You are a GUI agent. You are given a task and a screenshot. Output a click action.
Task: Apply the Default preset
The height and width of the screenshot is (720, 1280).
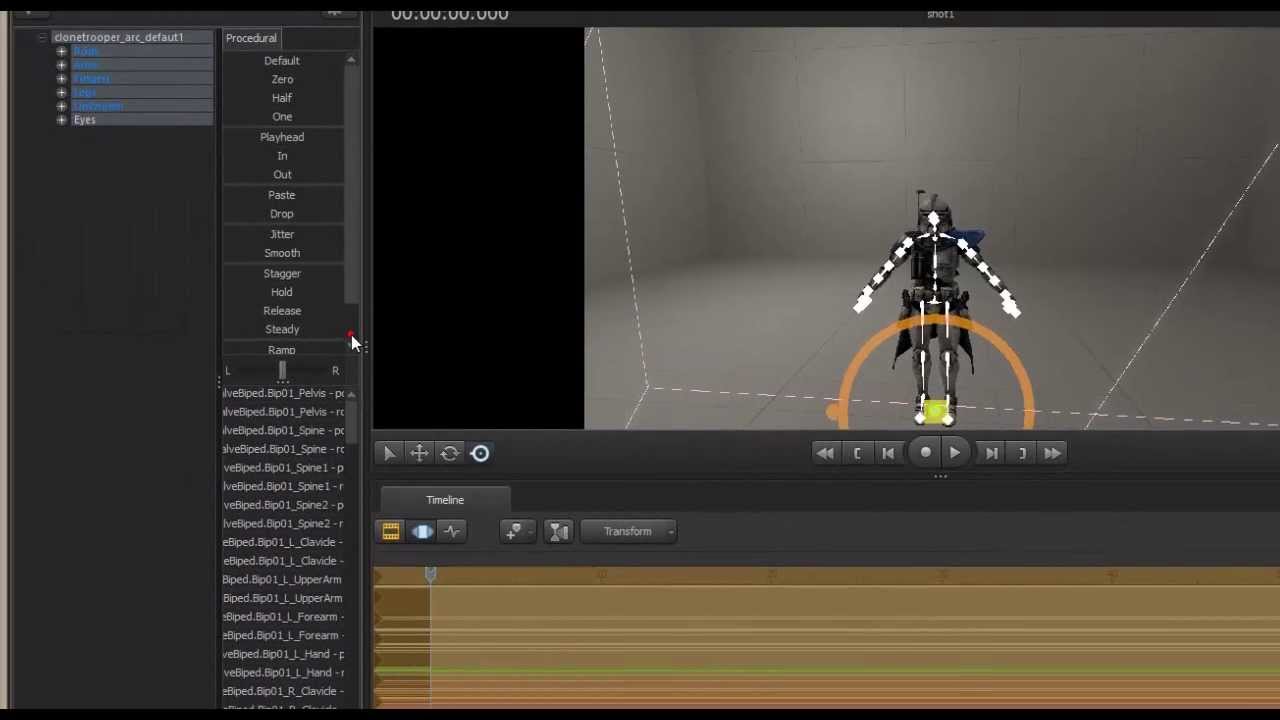pos(282,61)
